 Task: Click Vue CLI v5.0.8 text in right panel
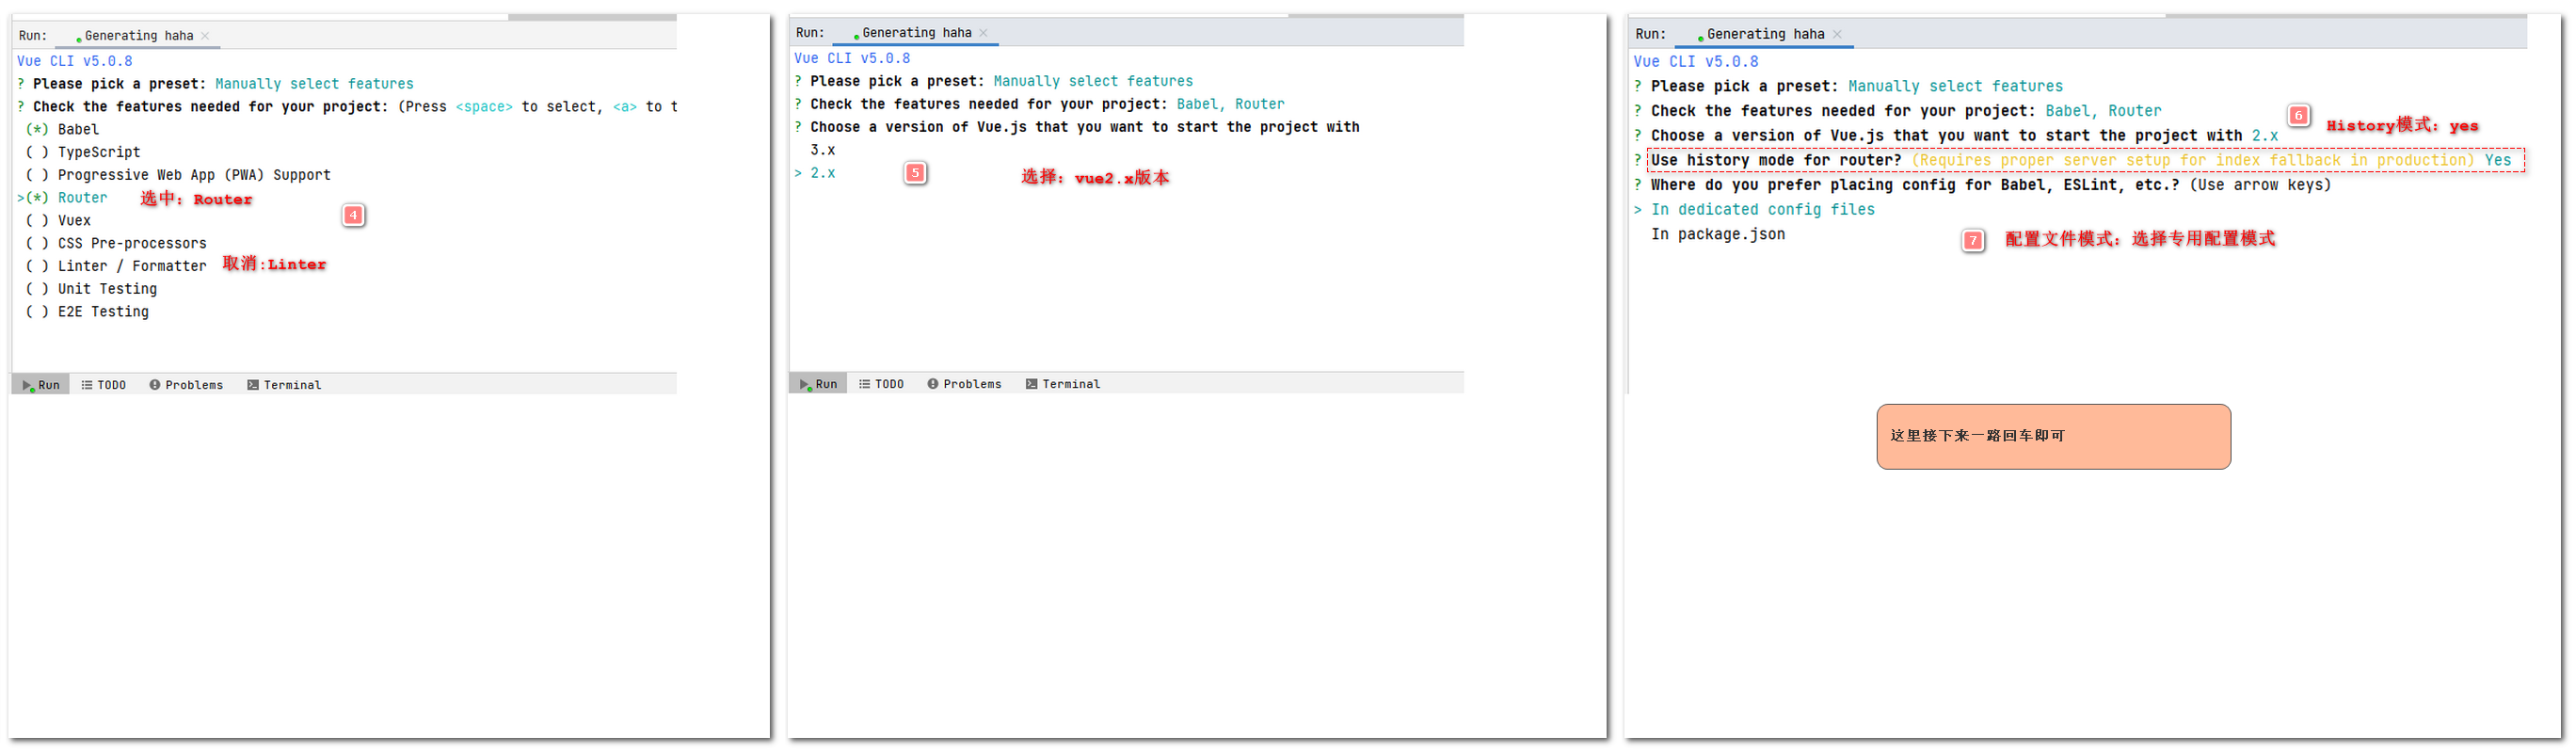pyautogui.click(x=1696, y=62)
